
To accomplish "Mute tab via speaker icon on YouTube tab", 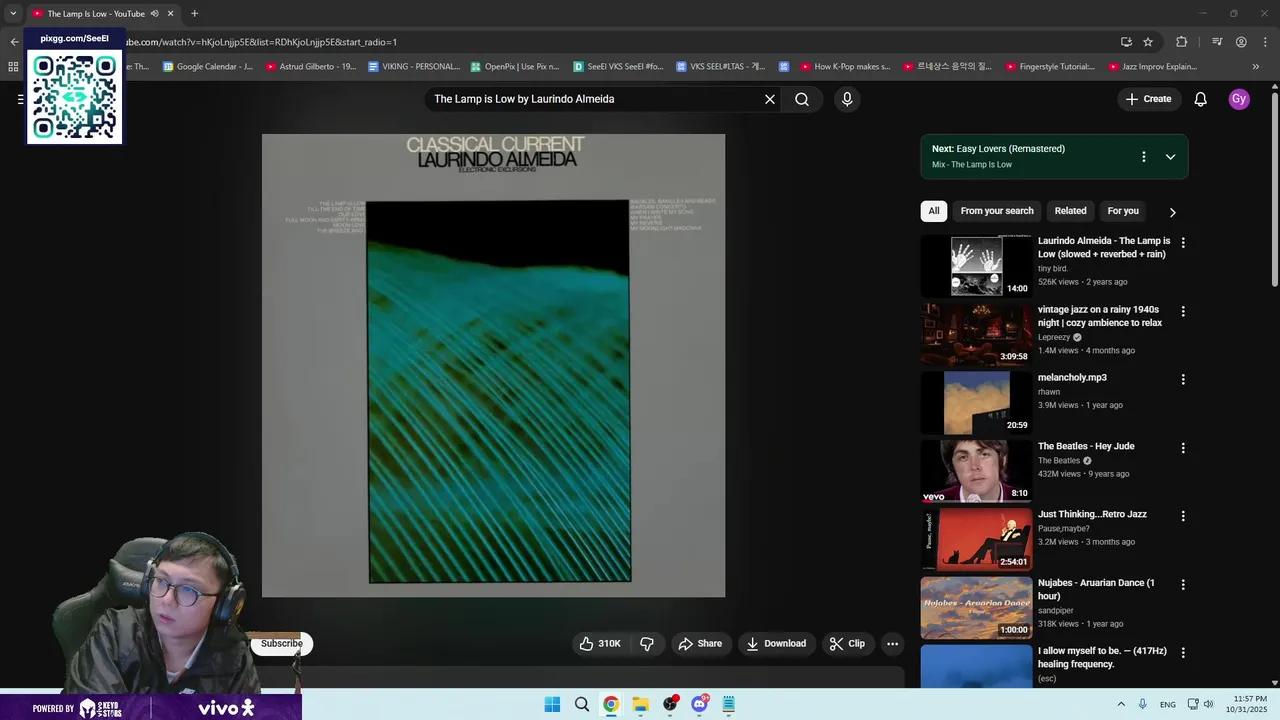I will coord(154,14).
